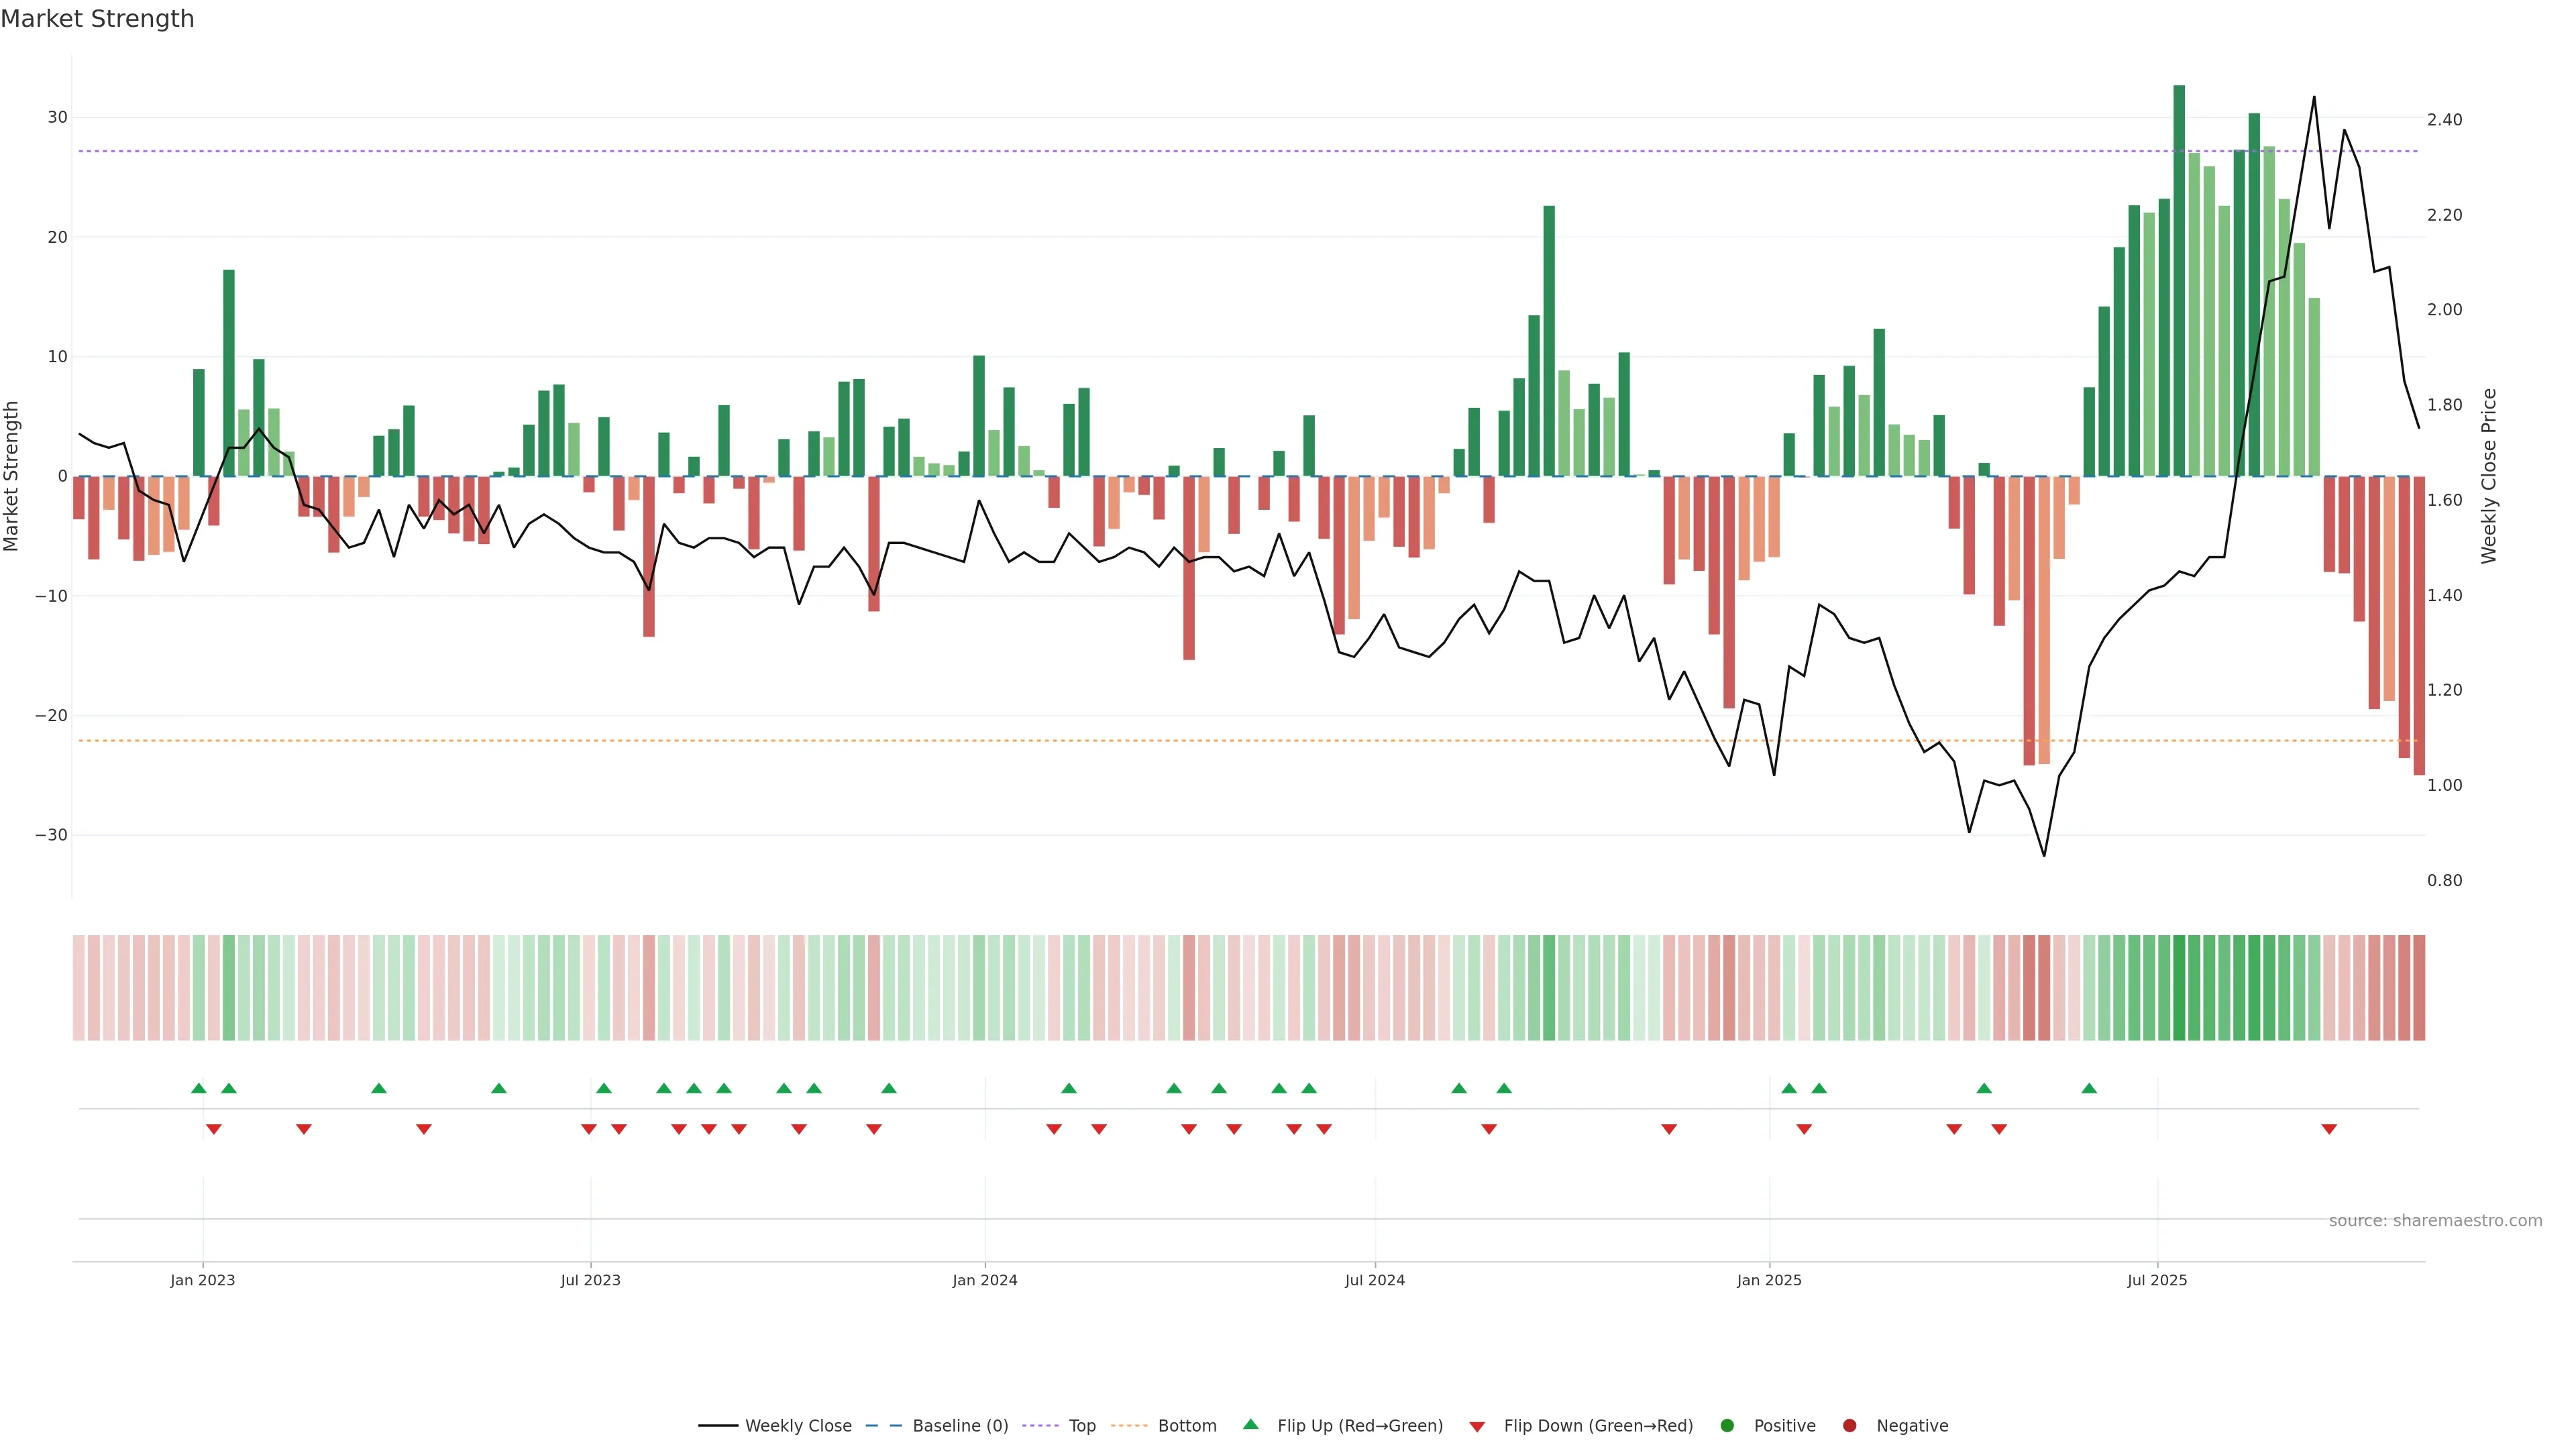Click Jan 2024 x-axis label
The height and width of the screenshot is (1449, 2576).
[984, 1280]
